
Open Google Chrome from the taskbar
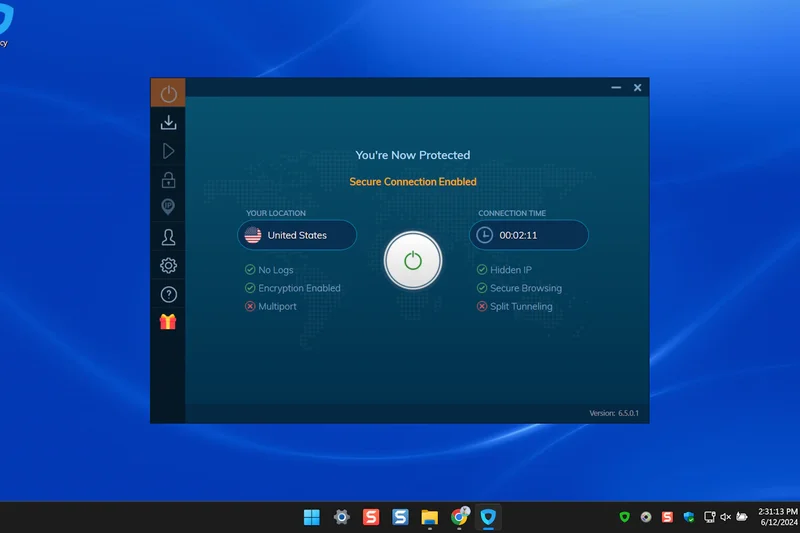click(459, 517)
